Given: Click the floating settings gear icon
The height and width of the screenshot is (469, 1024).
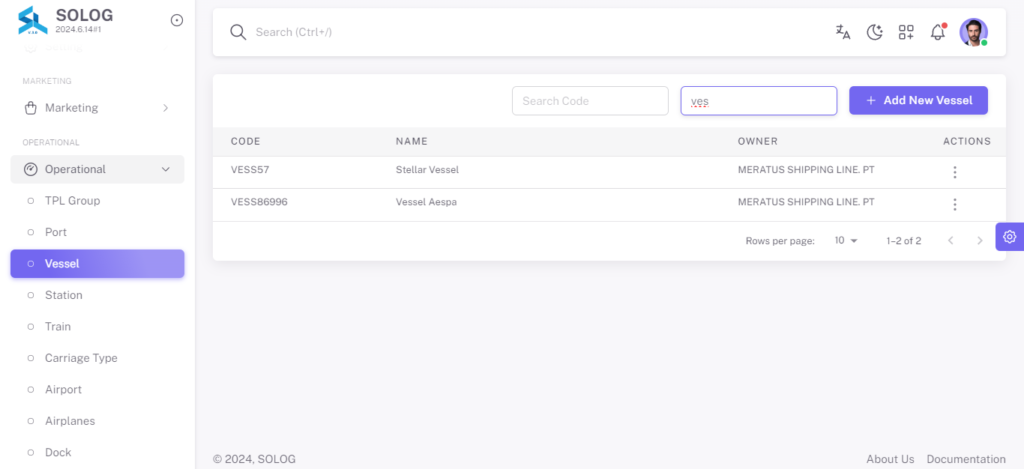Looking at the screenshot, I should pyautogui.click(x=1010, y=236).
